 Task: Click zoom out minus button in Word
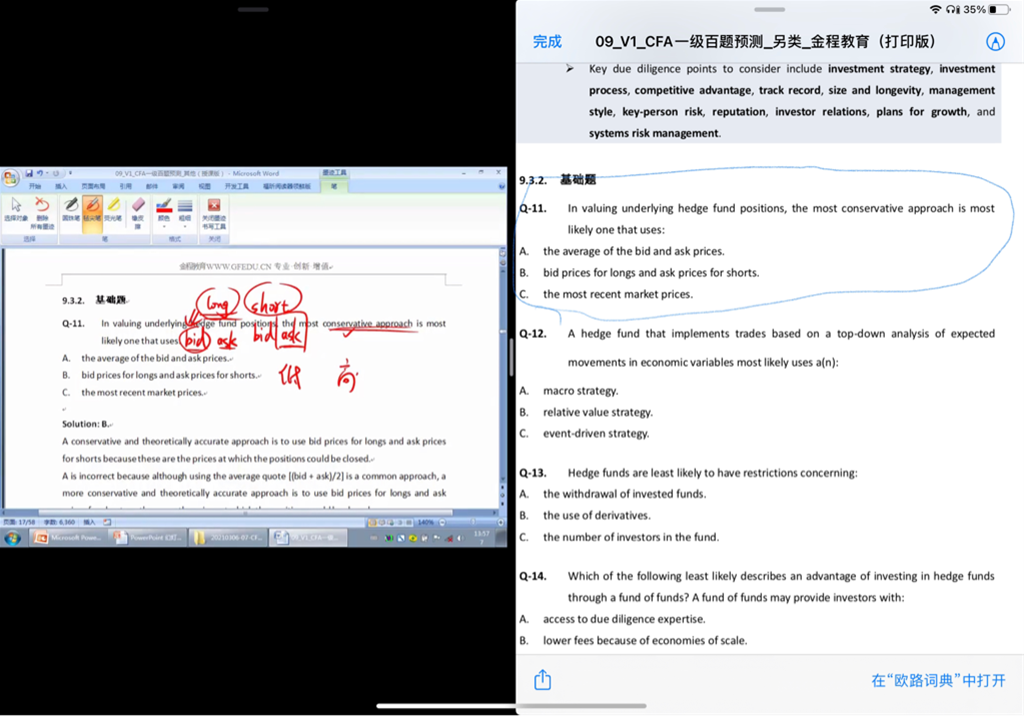(x=442, y=523)
